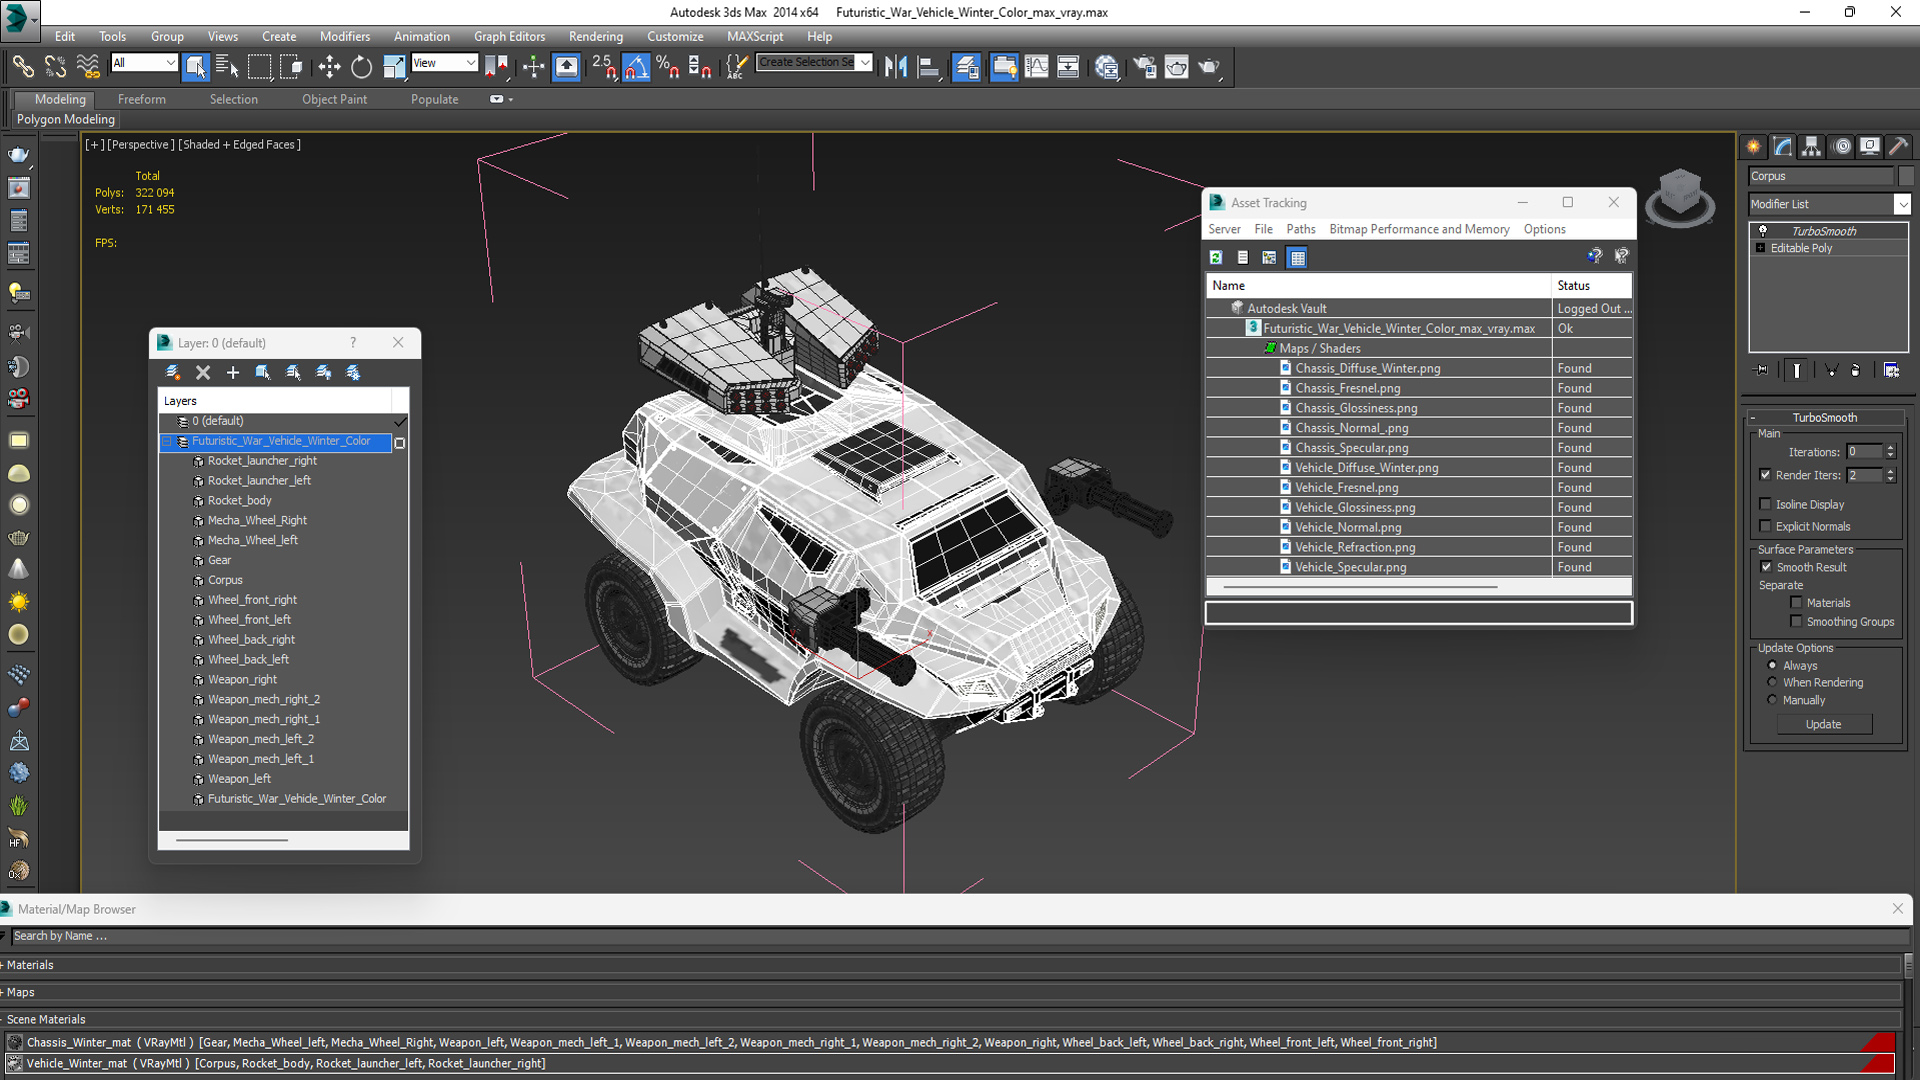The width and height of the screenshot is (1920, 1080).
Task: Open Manage Layers from toolbar
Action: tap(967, 67)
